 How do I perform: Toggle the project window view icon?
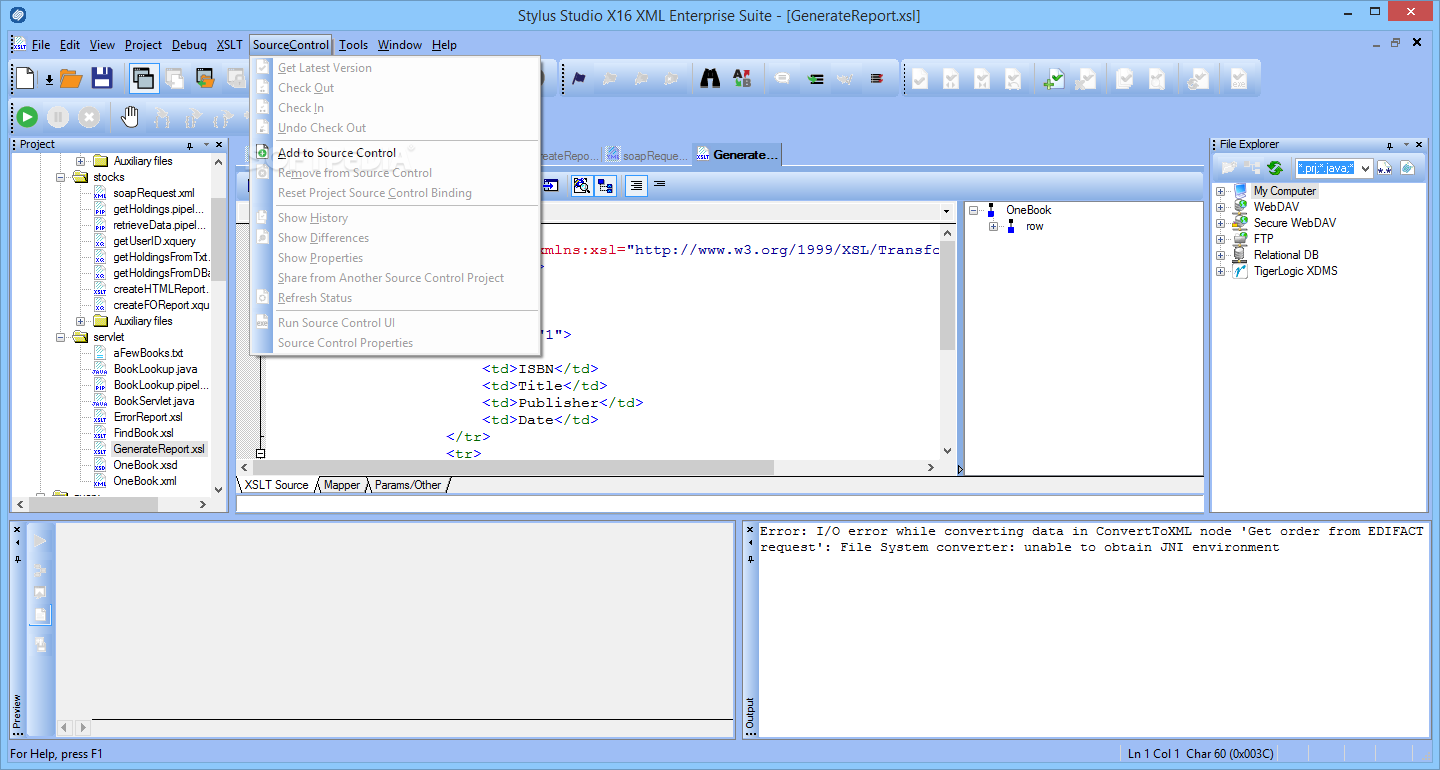143,78
